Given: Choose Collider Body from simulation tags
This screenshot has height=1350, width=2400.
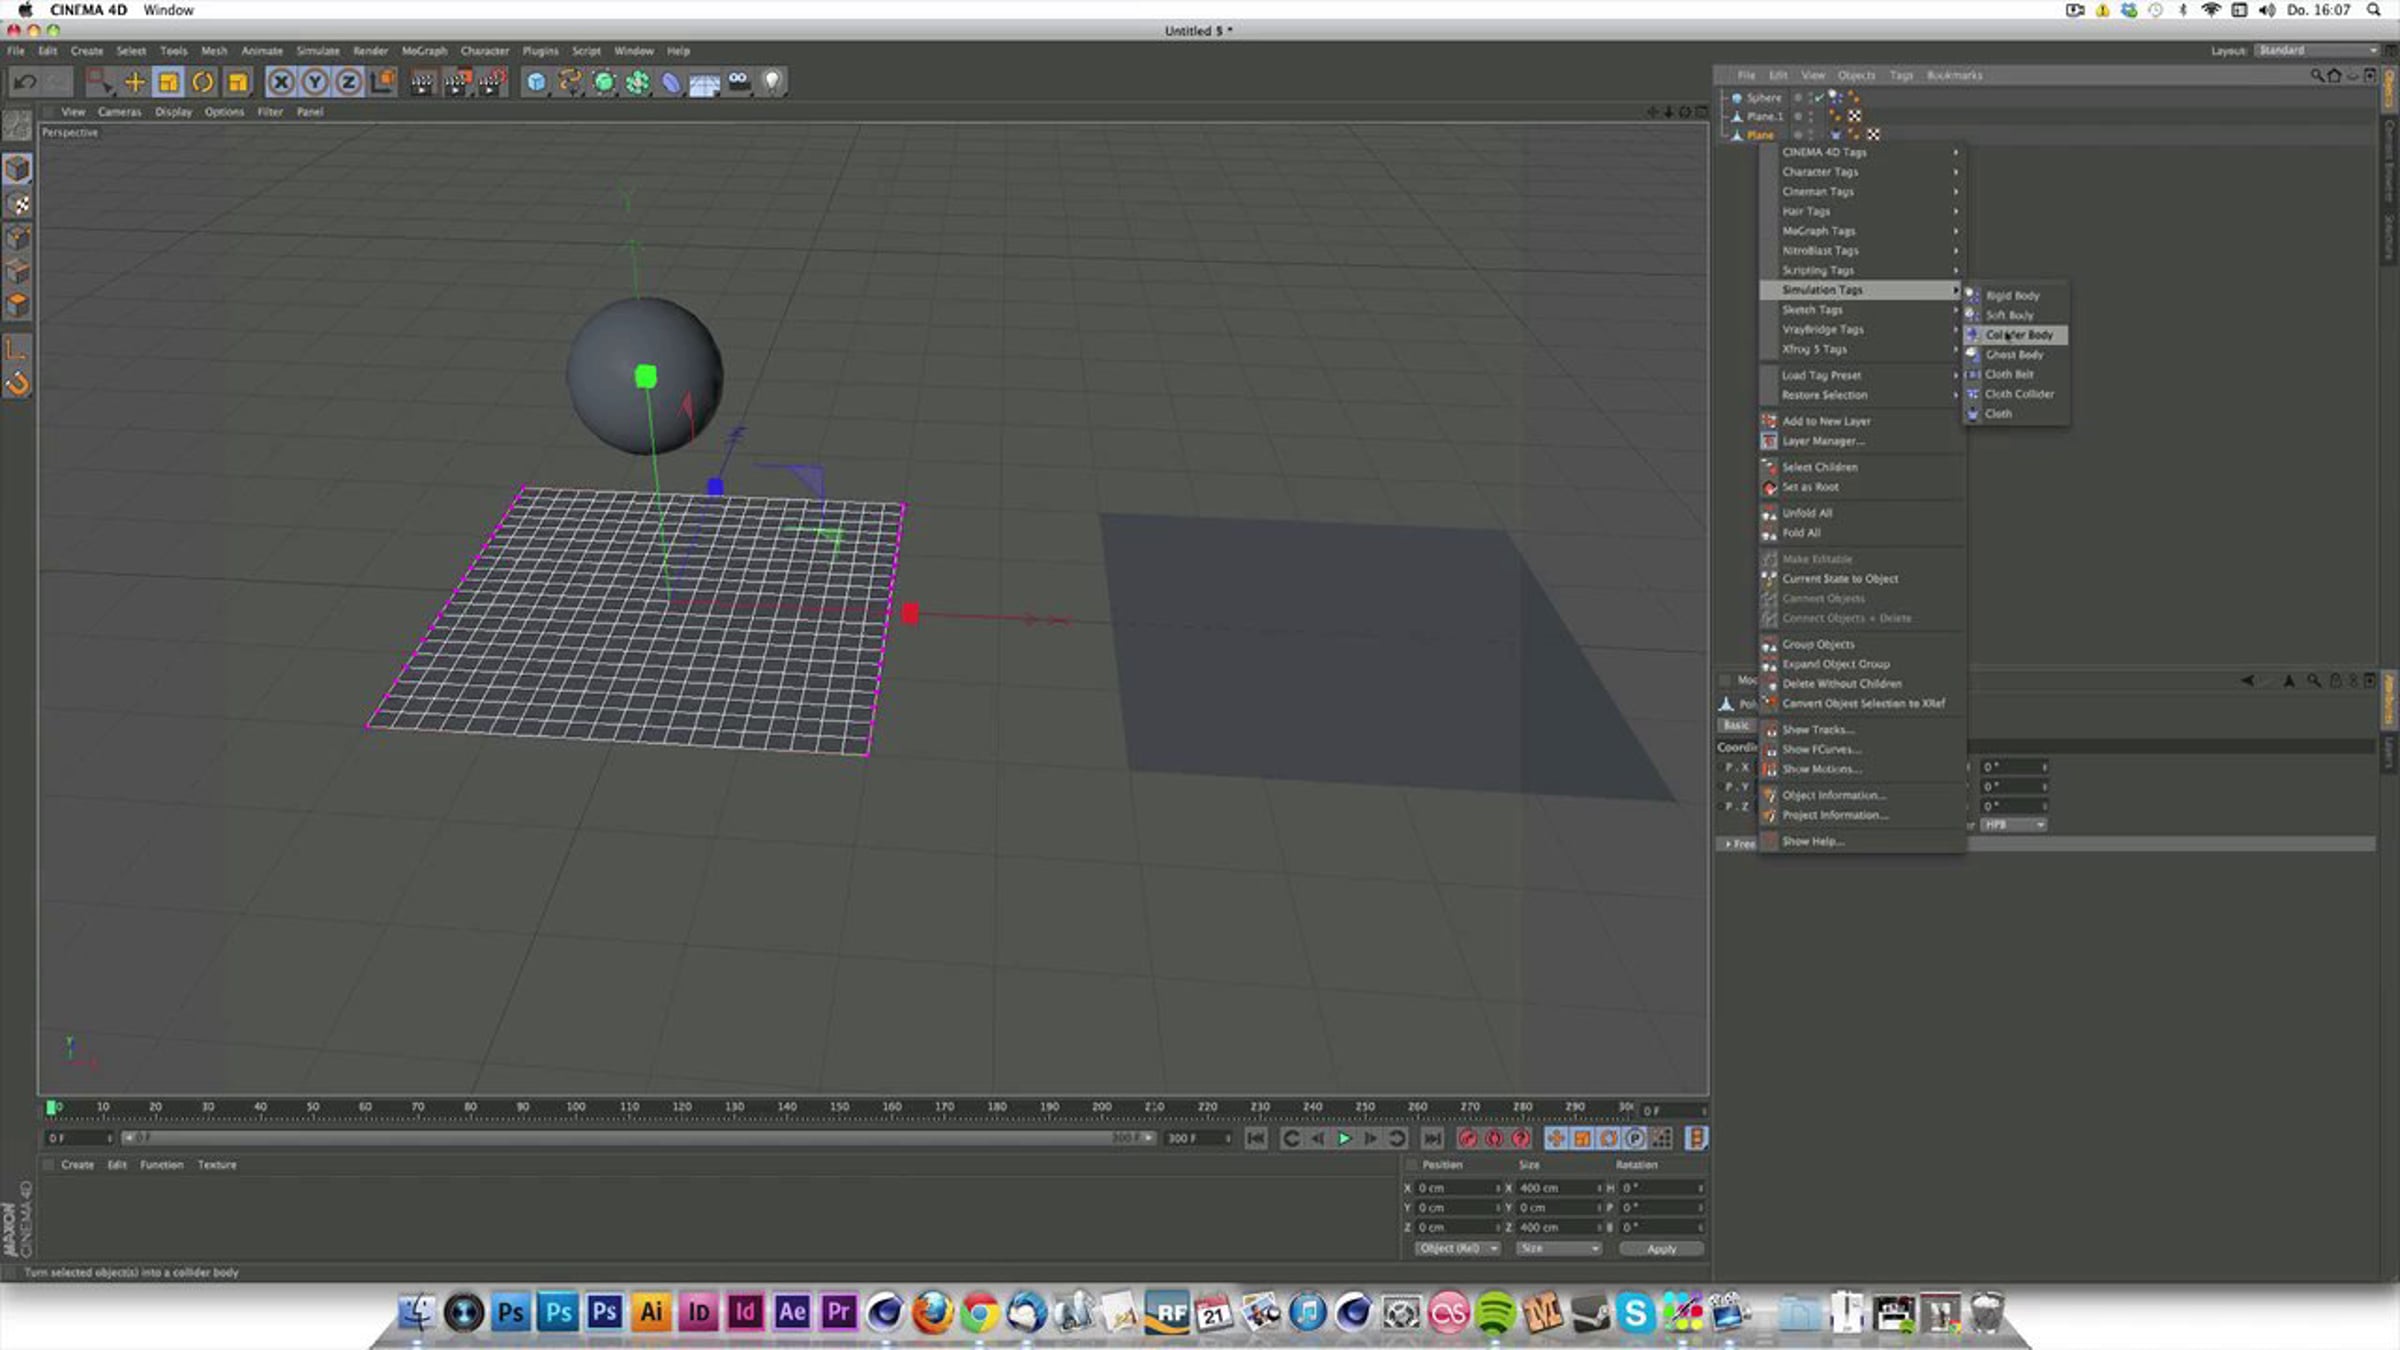Looking at the screenshot, I should point(2016,335).
